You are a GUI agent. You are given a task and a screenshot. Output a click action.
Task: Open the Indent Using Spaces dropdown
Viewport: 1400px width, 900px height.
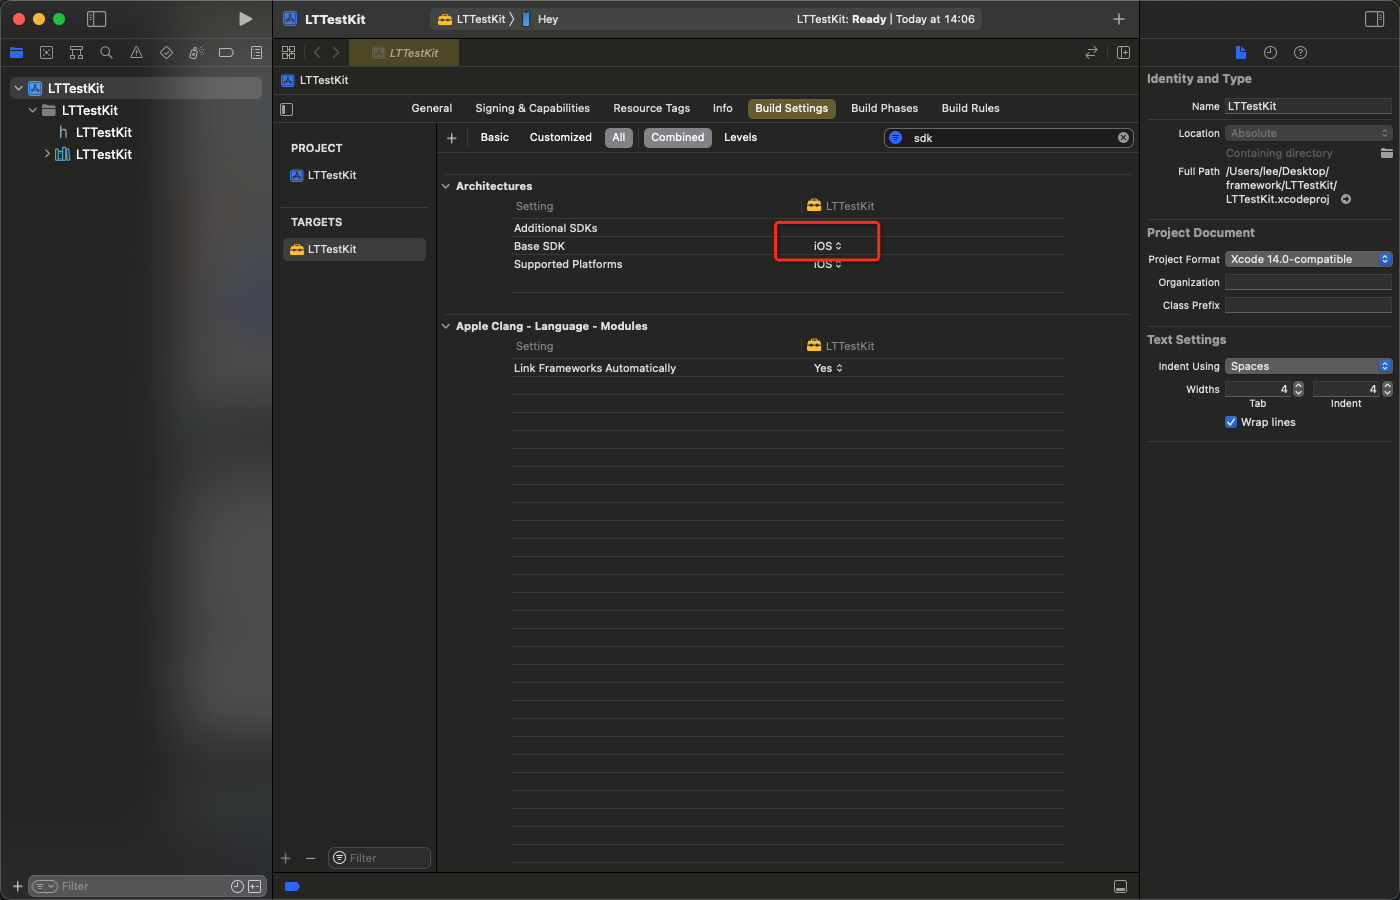[x=1308, y=366]
